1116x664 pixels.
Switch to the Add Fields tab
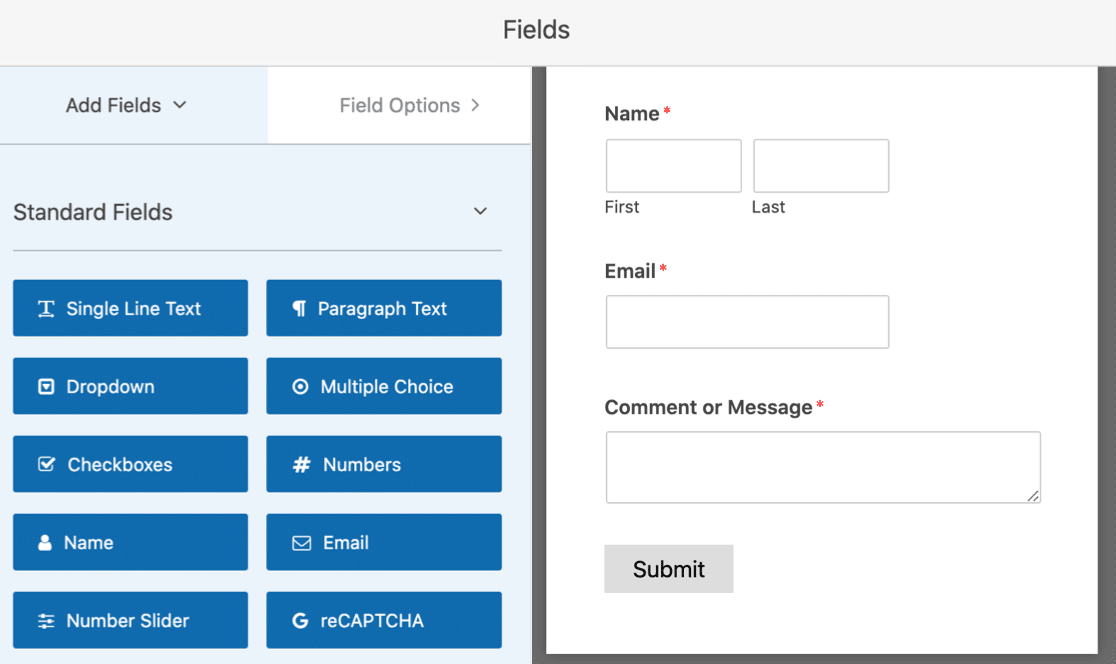(x=134, y=105)
